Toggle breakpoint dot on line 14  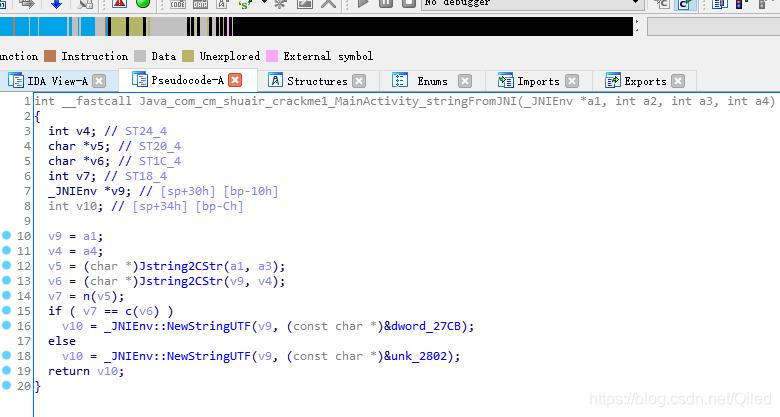pyautogui.click(x=6, y=295)
